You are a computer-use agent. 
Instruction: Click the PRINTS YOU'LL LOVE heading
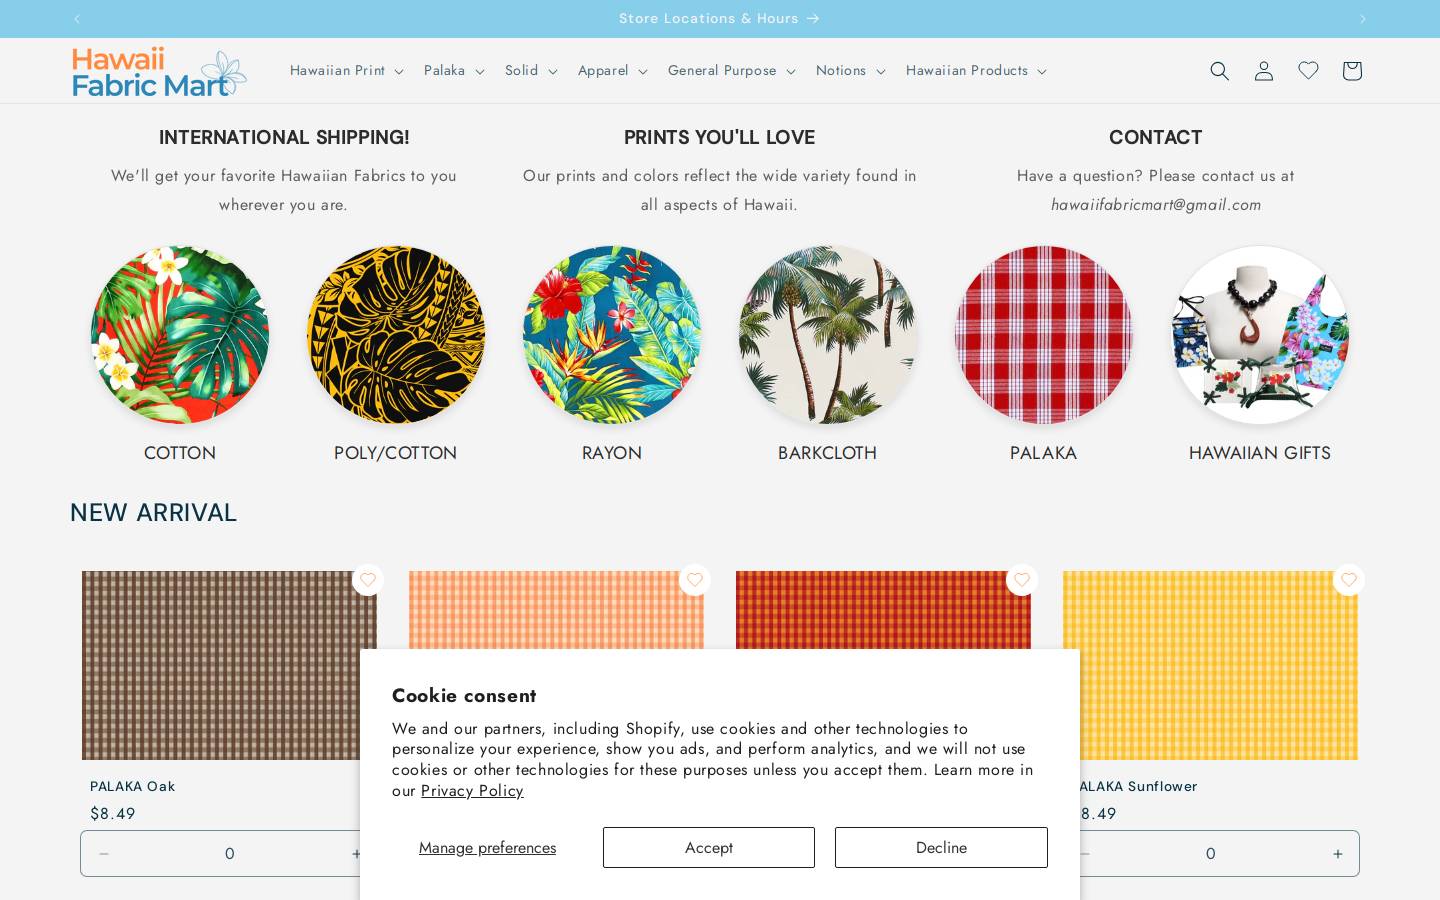(719, 137)
